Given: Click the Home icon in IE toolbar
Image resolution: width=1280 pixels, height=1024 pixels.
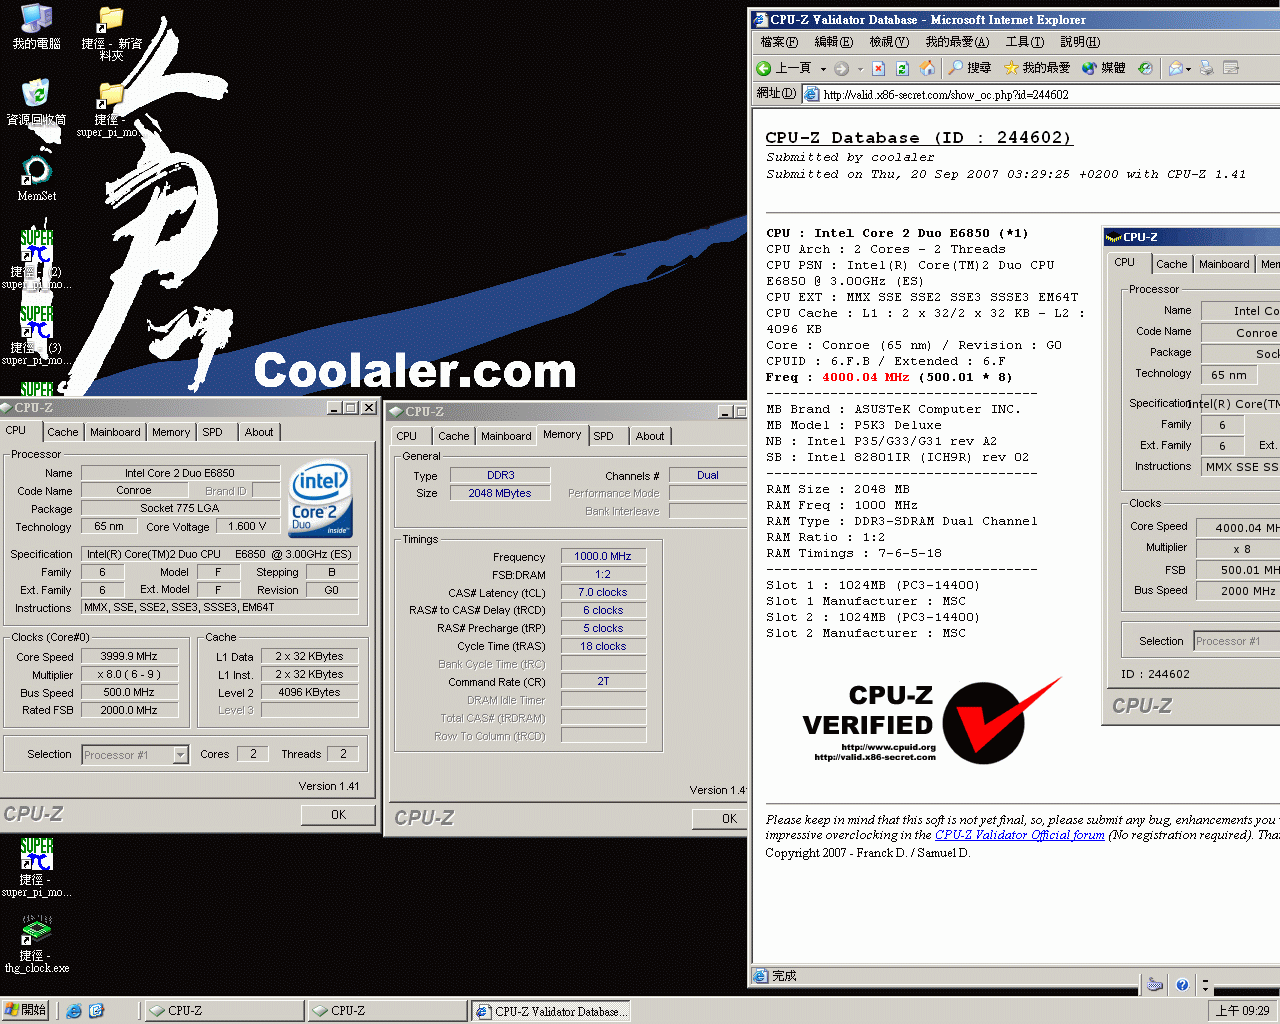Looking at the screenshot, I should tap(927, 68).
